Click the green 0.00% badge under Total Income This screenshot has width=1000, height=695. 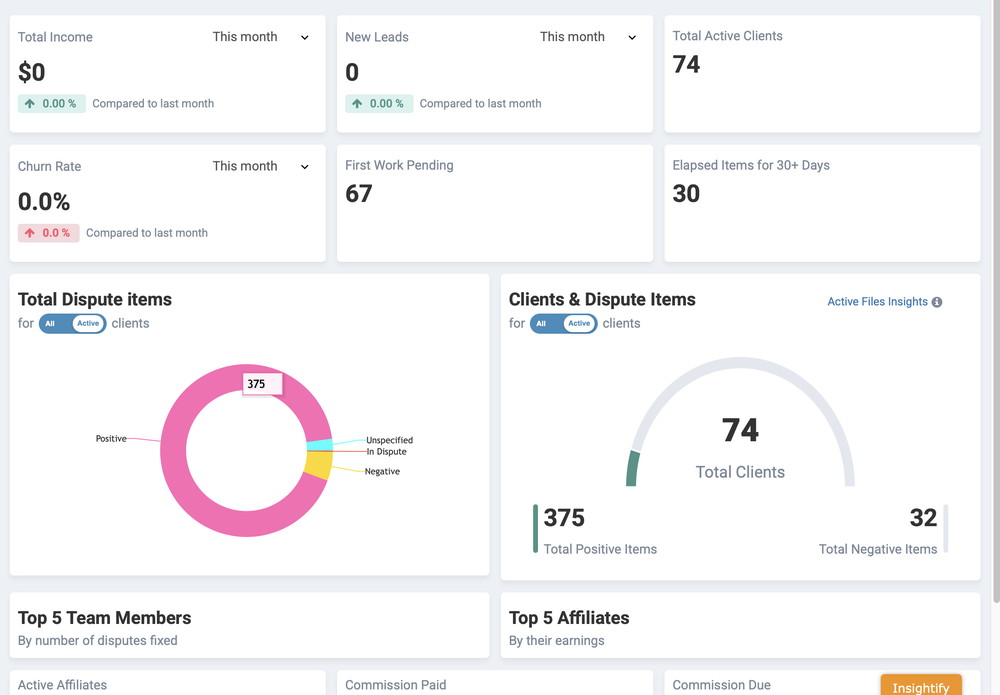click(x=51, y=103)
